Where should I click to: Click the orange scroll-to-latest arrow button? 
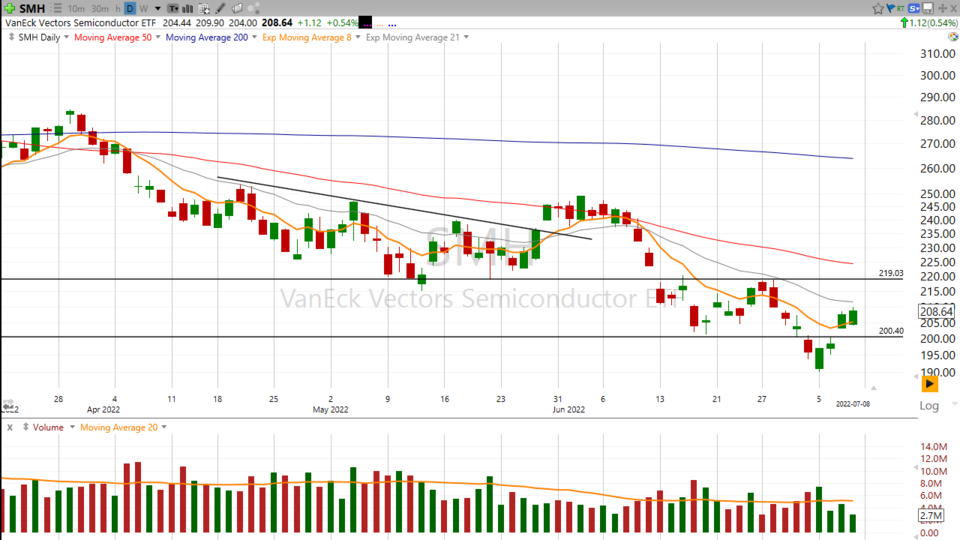click(930, 383)
